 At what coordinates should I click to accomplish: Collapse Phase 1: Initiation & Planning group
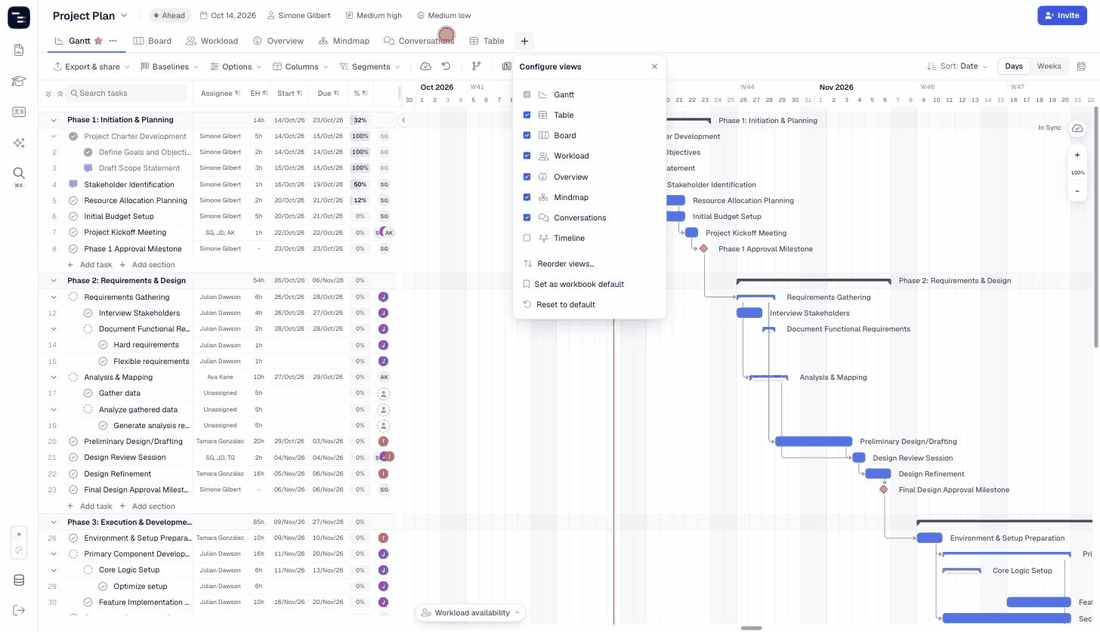(53, 120)
